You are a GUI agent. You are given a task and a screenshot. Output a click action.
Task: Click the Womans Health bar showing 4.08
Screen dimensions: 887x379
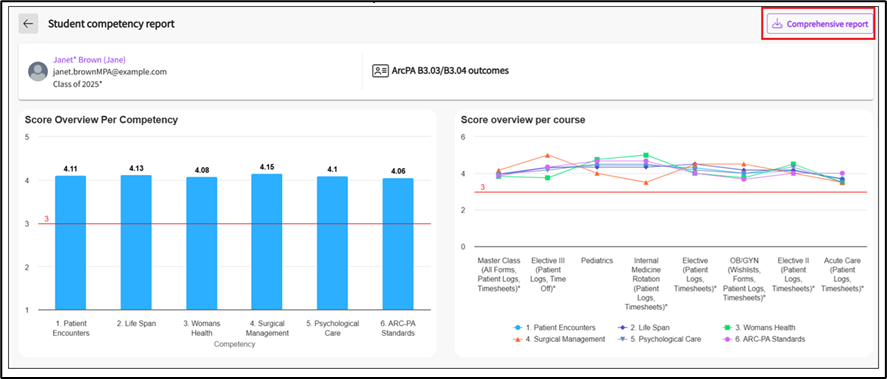tap(201, 244)
